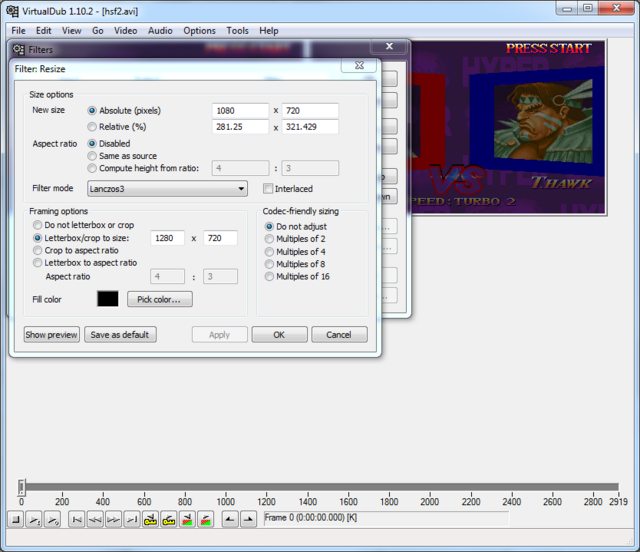
Task: Go to next keyframe
Action: (169, 519)
